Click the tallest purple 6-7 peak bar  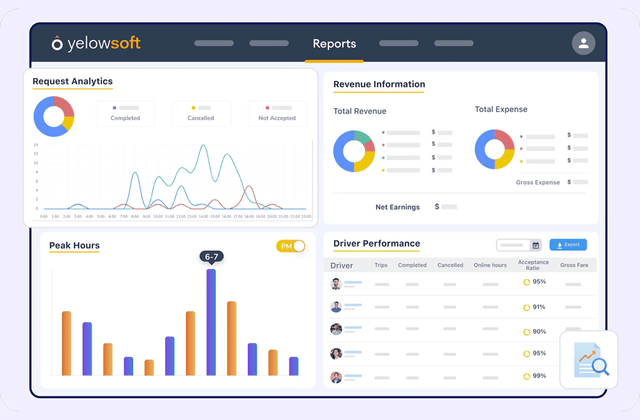point(211,322)
